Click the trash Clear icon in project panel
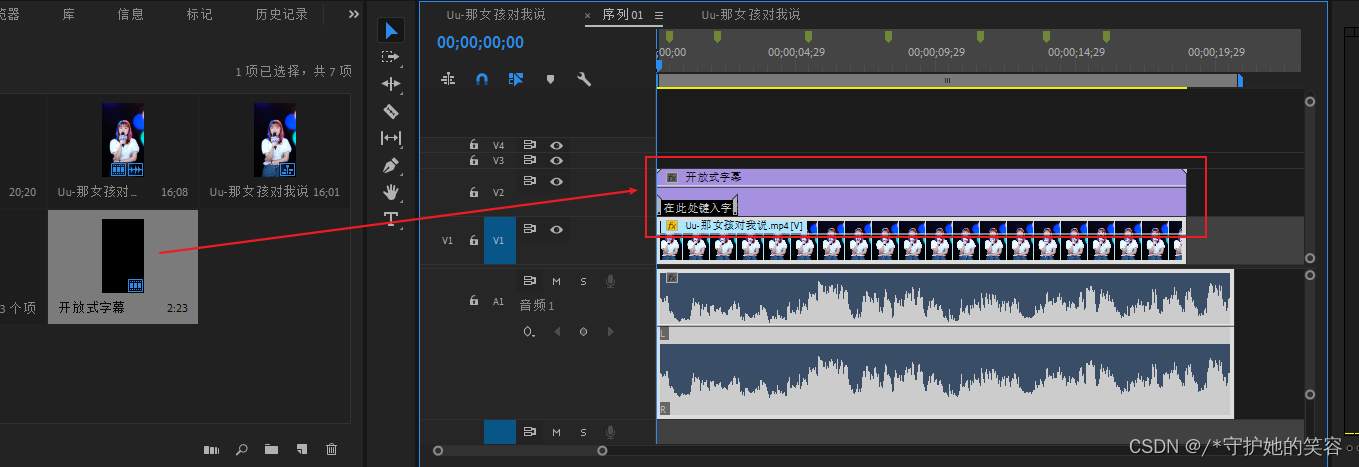Screen dimensions: 1359x467 point(331,450)
